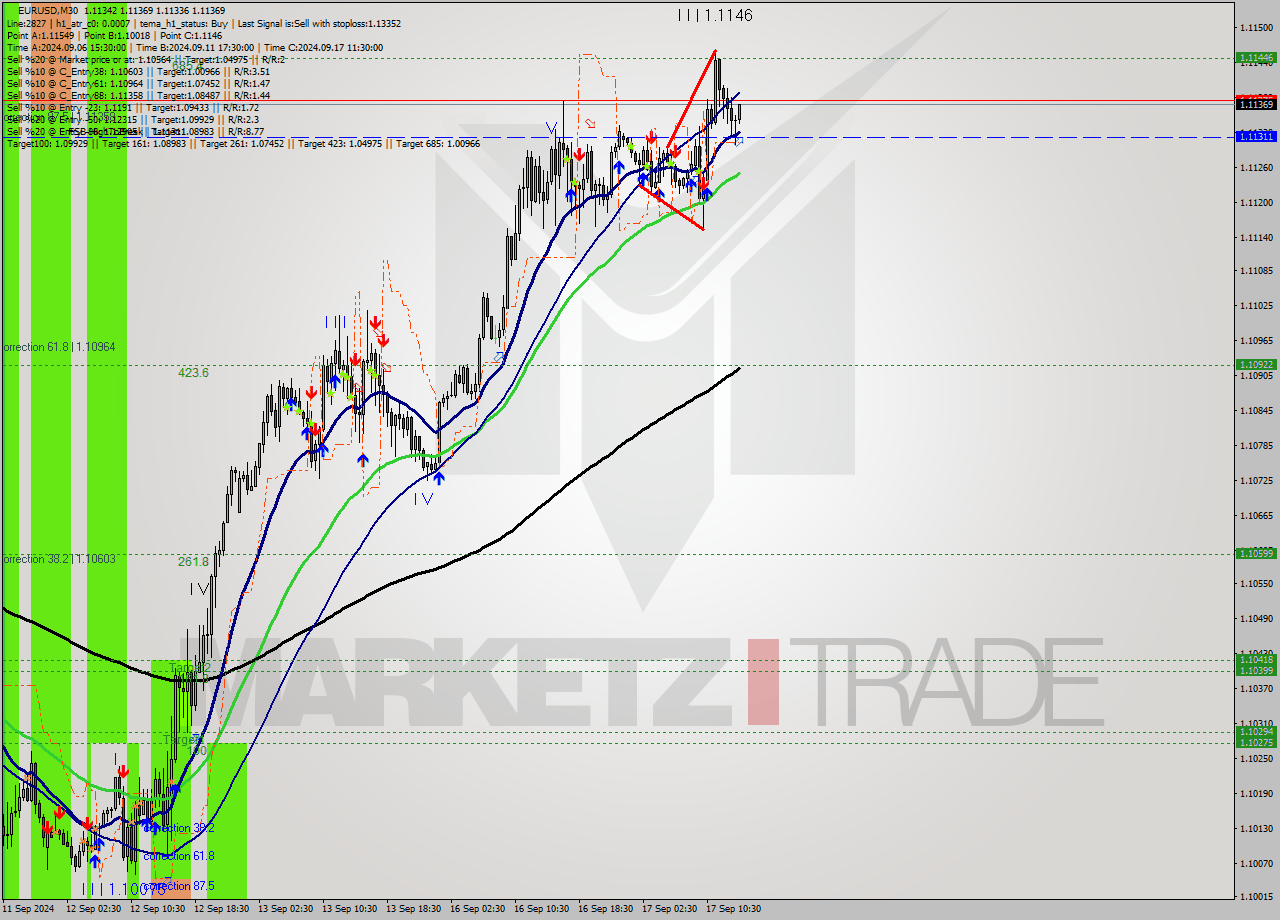
Task: Click the '12 Sep 18:30' time axis label
Action: point(221,909)
